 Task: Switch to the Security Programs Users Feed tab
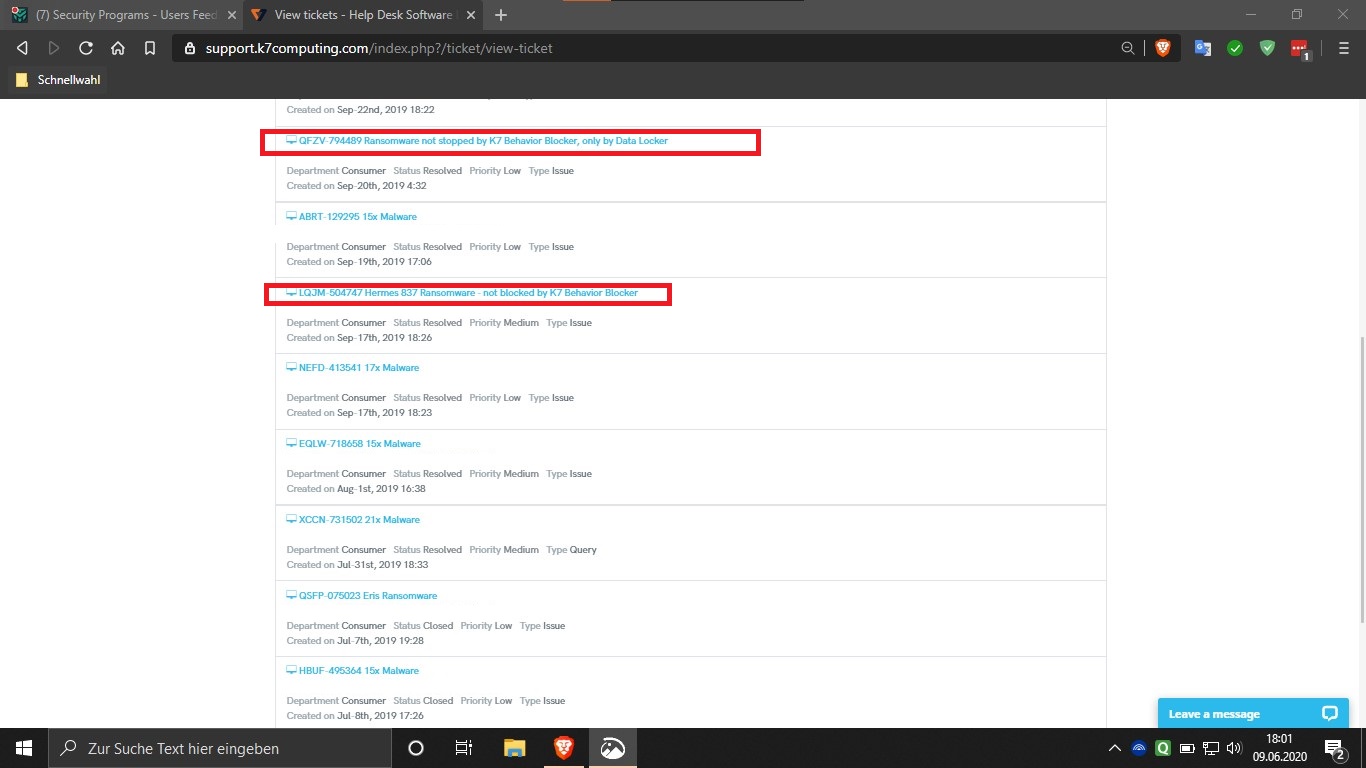click(x=122, y=15)
